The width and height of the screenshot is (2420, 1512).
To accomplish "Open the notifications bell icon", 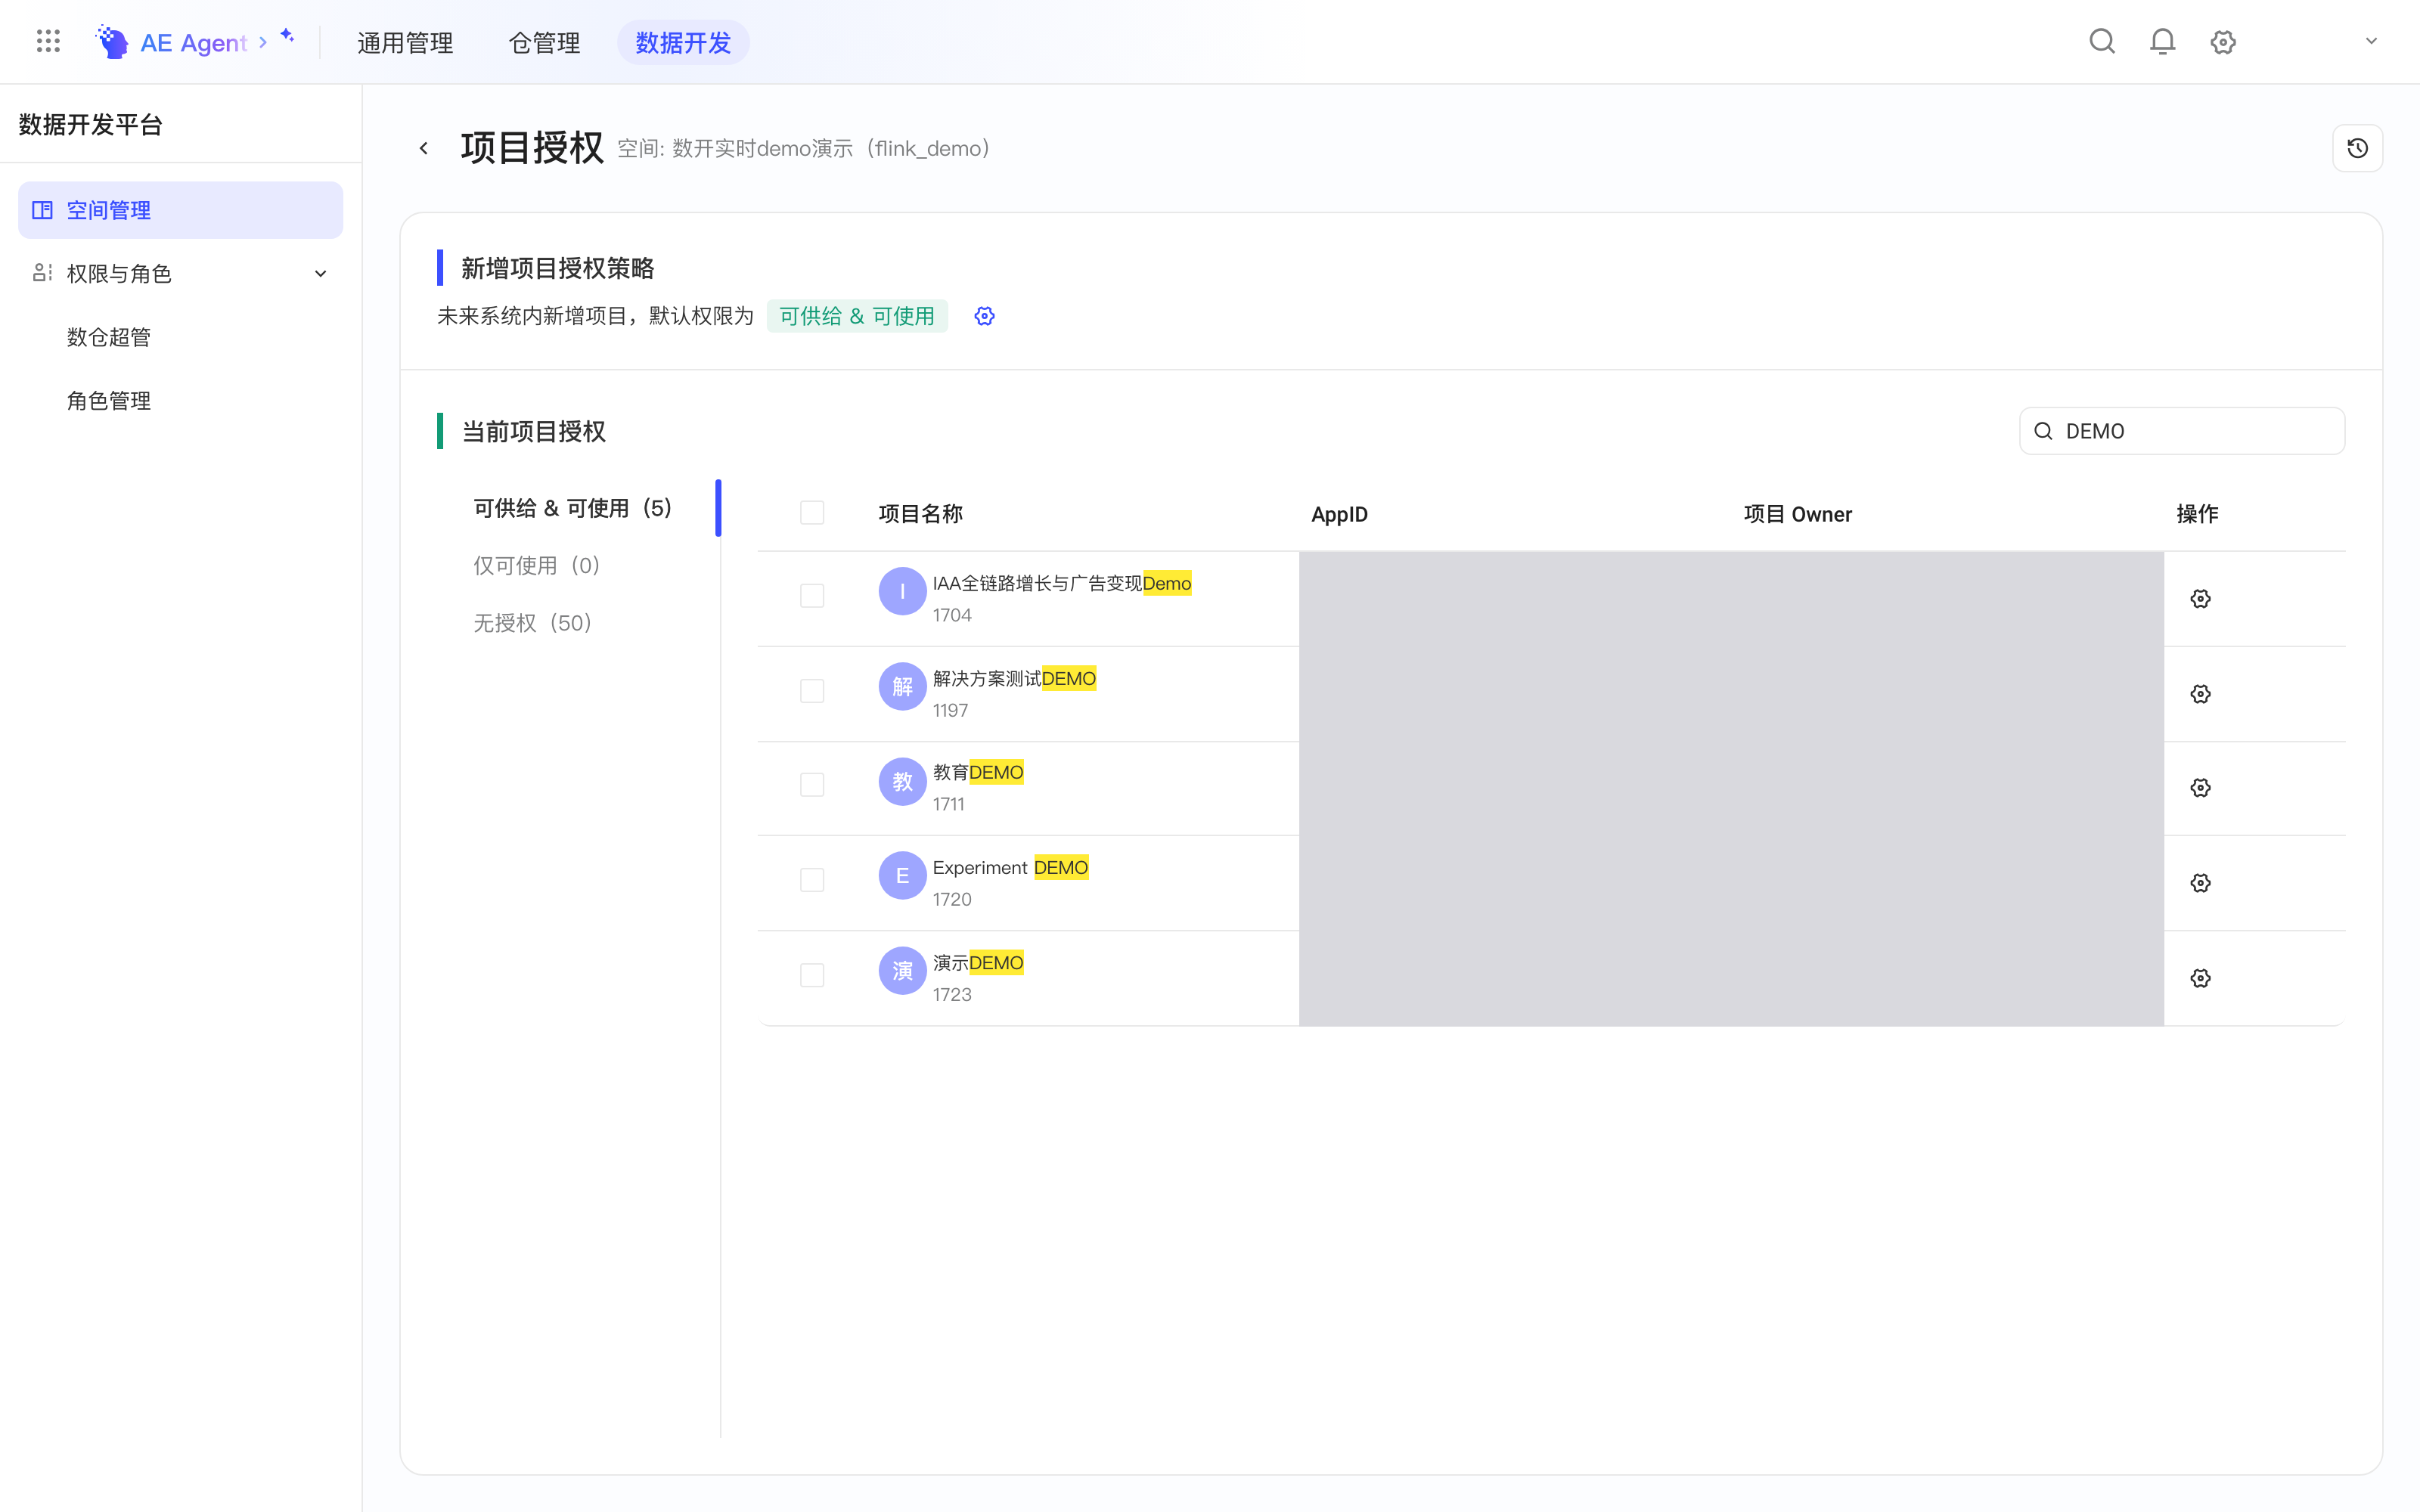I will tap(2162, 41).
